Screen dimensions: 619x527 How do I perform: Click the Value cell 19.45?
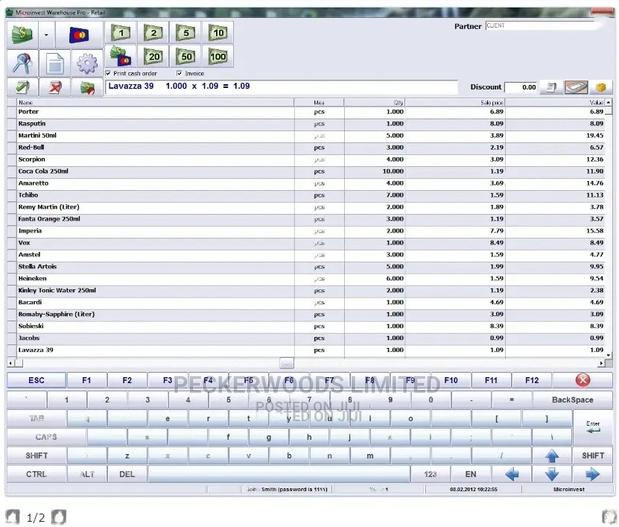pos(555,135)
